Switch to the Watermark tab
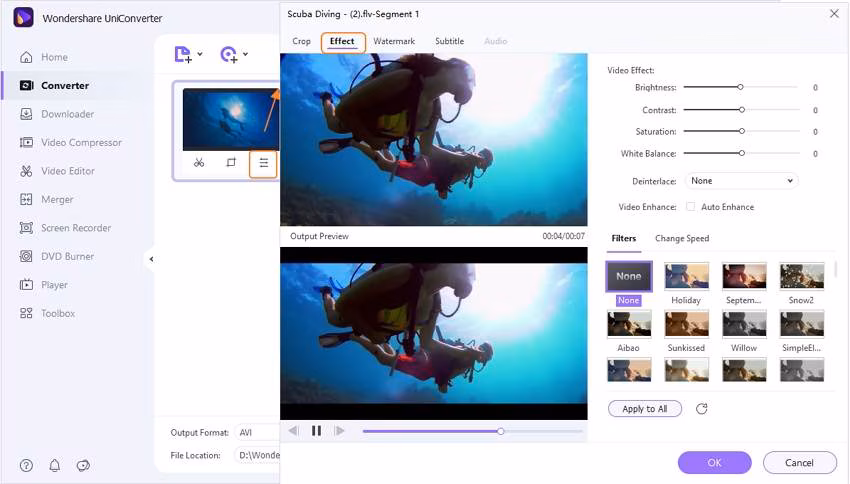Viewport: 850px width, 484px height. (394, 41)
